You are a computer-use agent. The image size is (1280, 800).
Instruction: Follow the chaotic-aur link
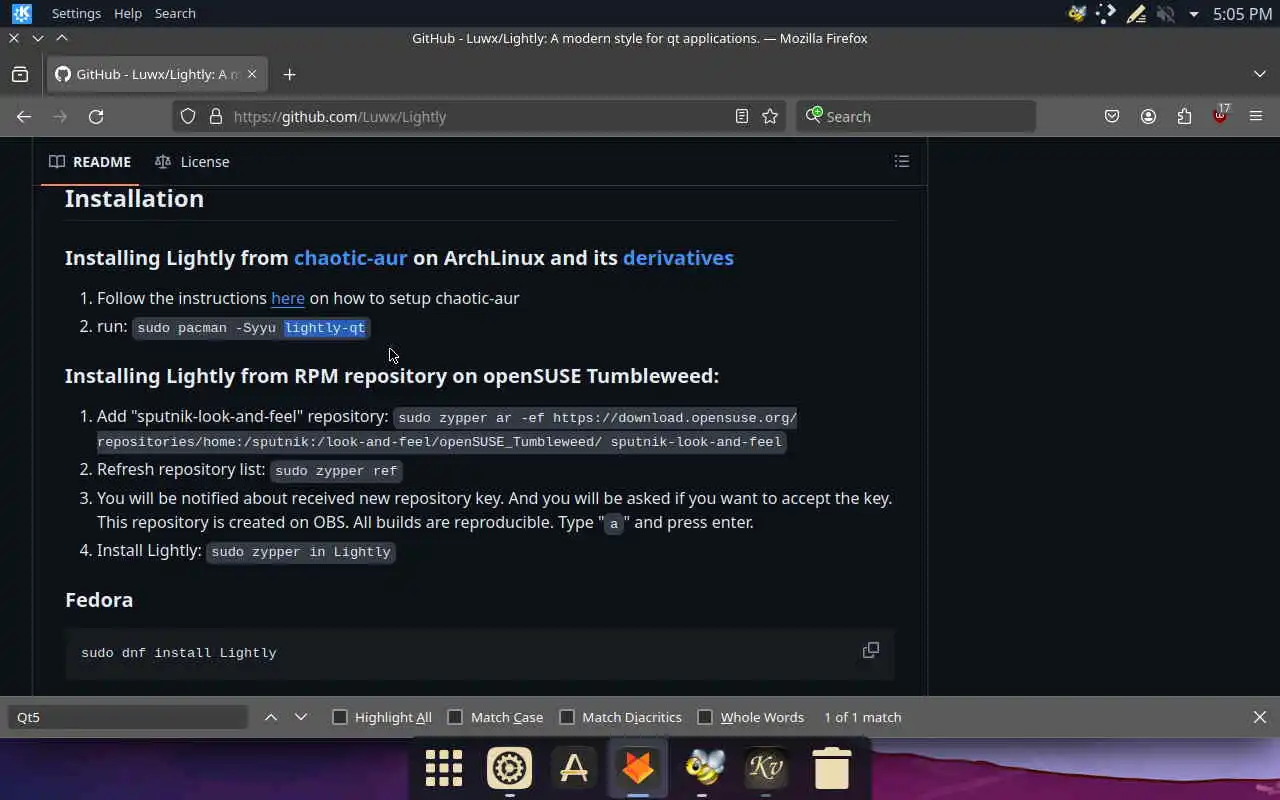click(350, 257)
